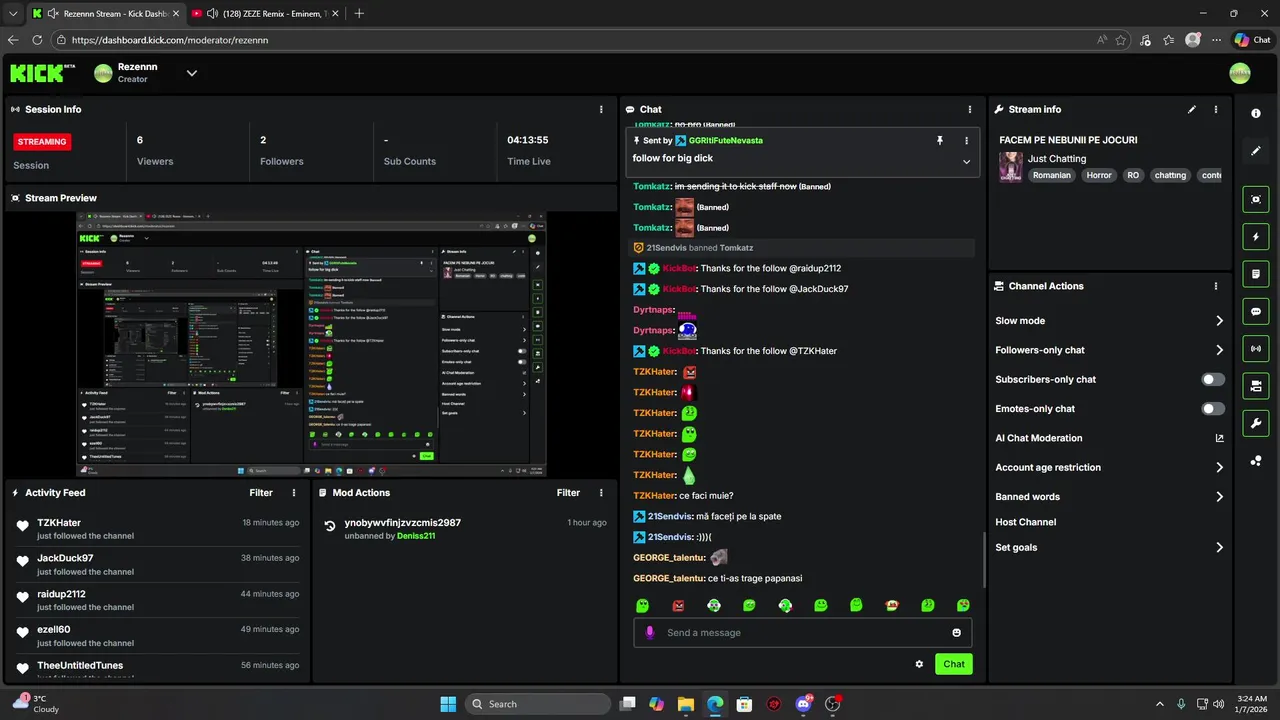
Task: Open the Session Info three-dot menu
Action: [601, 109]
